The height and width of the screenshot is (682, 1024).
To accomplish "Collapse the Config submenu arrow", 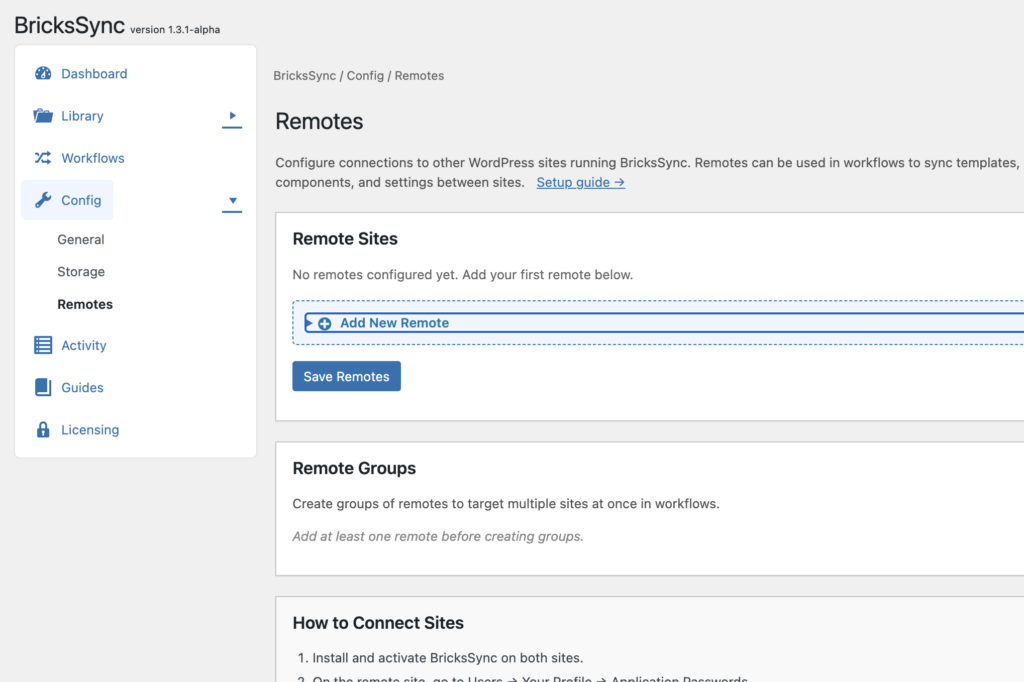I will (x=232, y=201).
